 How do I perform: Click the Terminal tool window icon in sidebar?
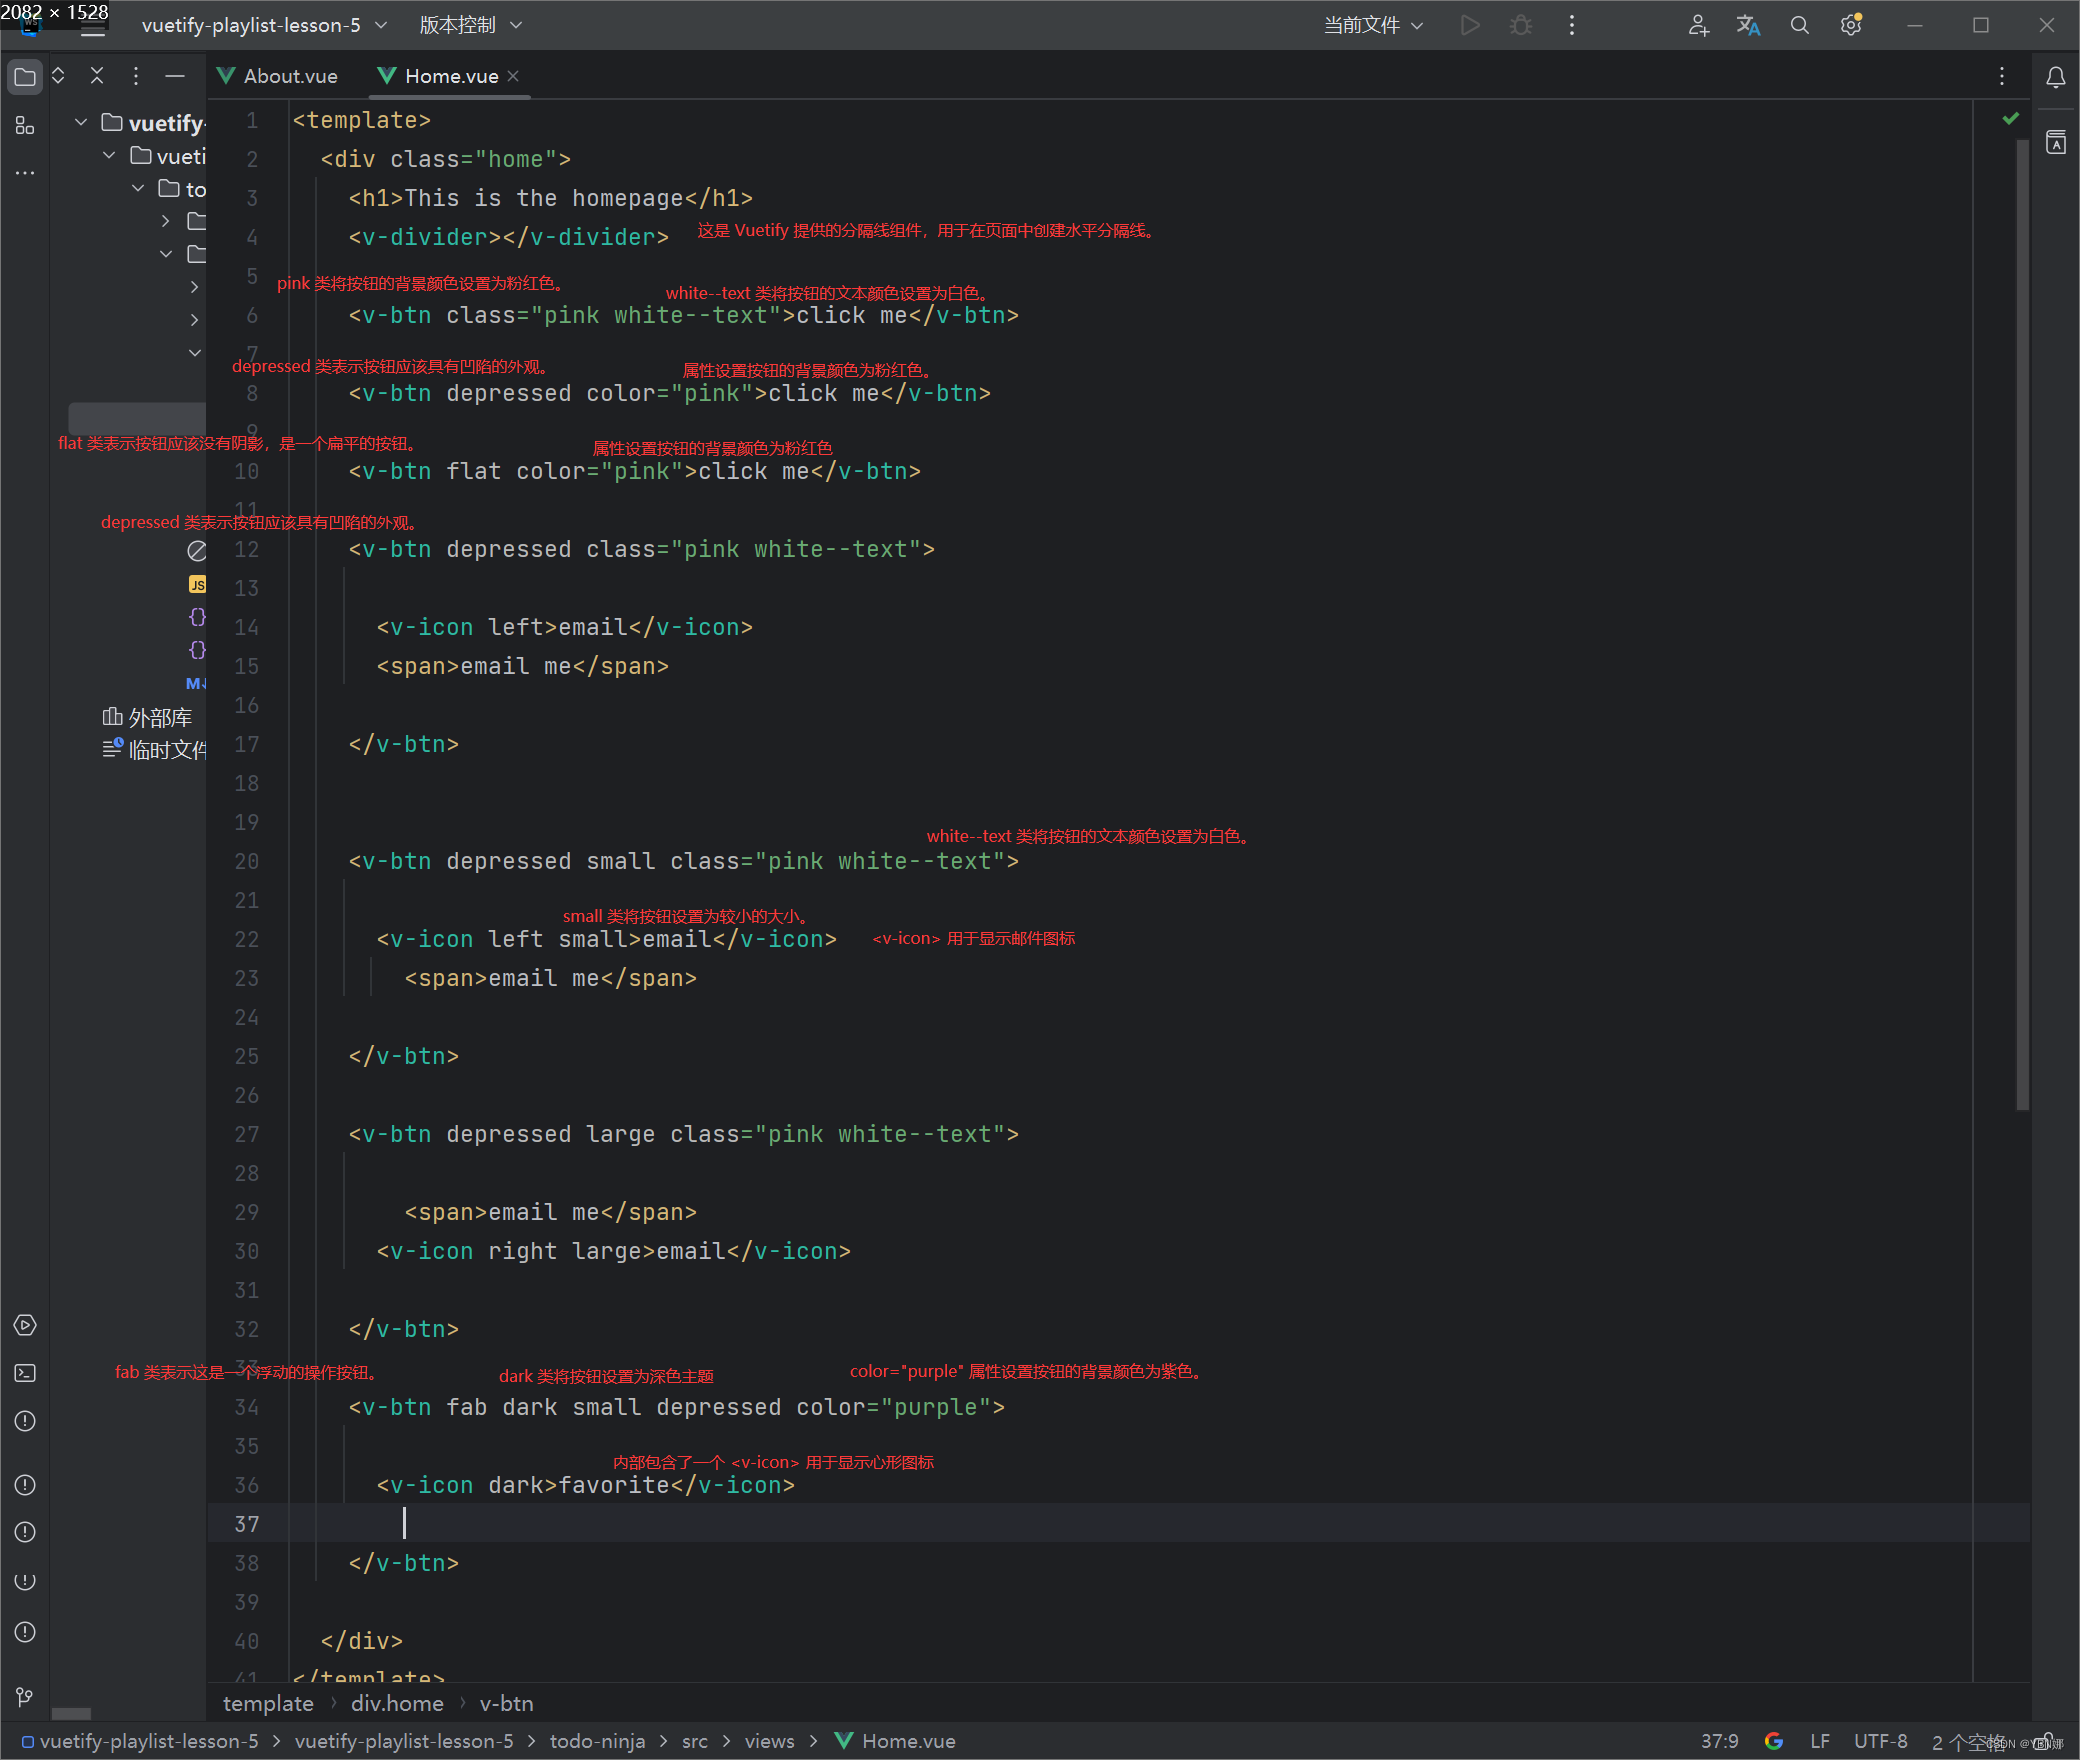point(25,1373)
